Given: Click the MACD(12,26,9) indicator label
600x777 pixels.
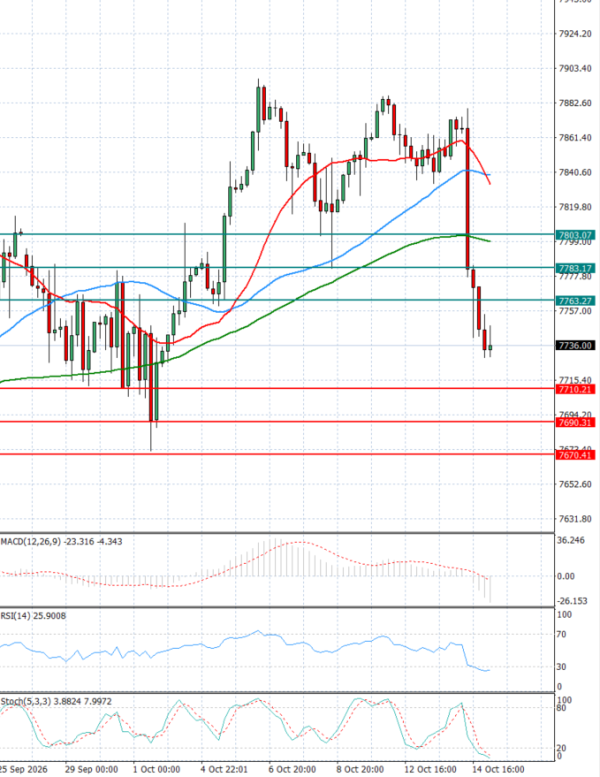Looking at the screenshot, I should (61, 542).
